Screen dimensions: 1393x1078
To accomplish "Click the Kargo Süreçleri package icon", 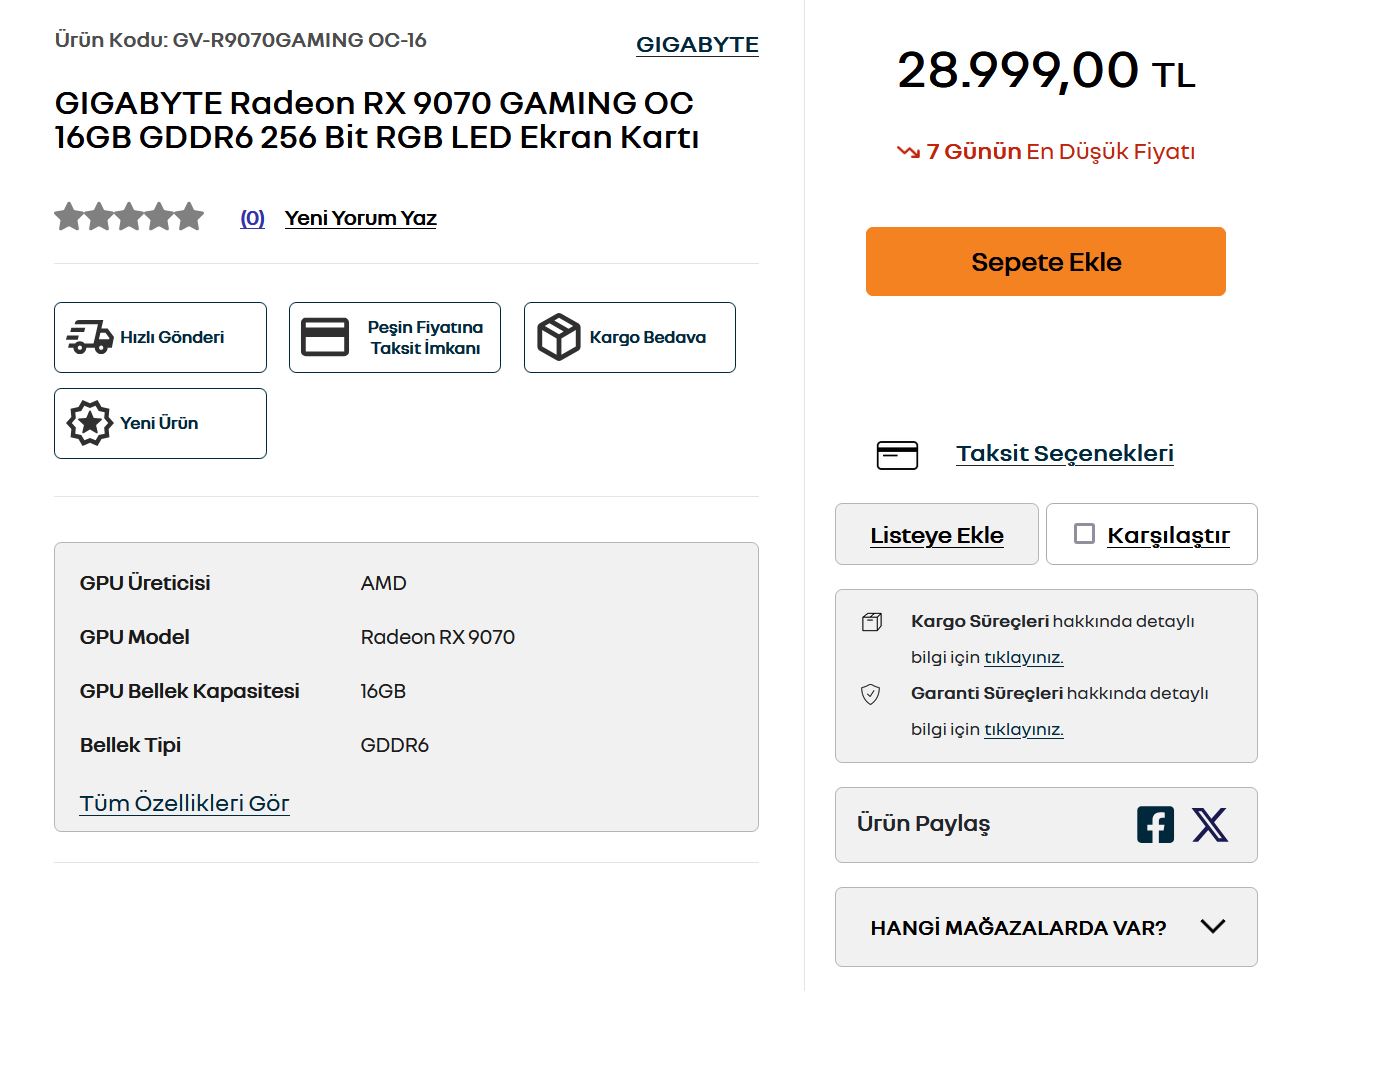I will (x=872, y=622).
